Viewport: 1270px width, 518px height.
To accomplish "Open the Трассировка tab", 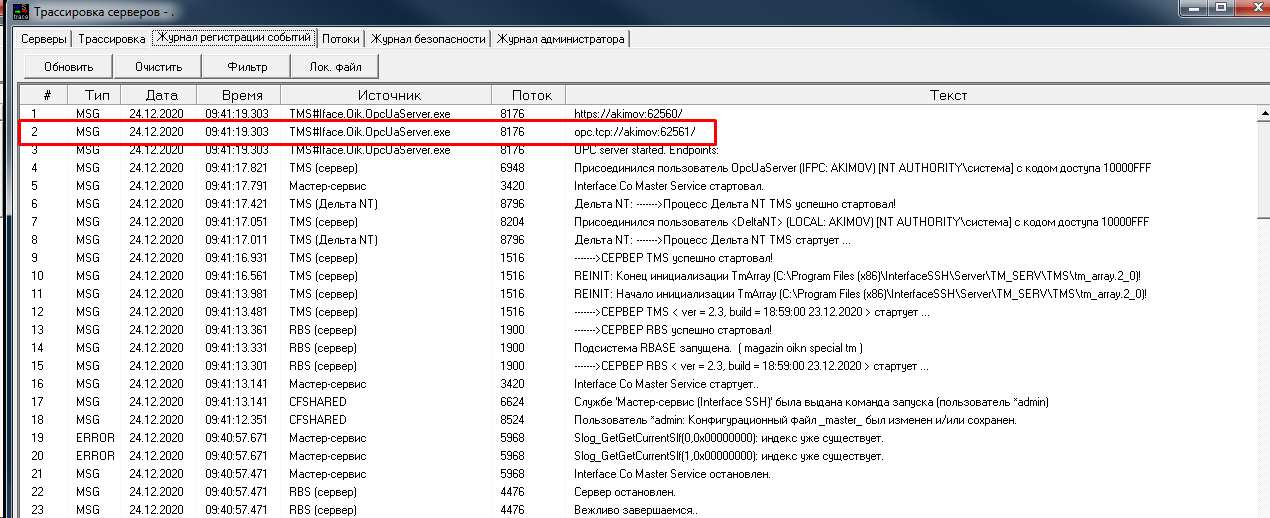I will point(112,39).
